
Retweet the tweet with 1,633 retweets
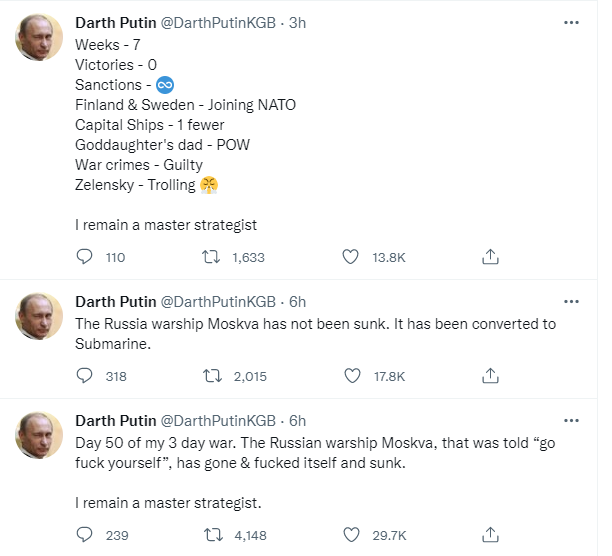[211, 257]
